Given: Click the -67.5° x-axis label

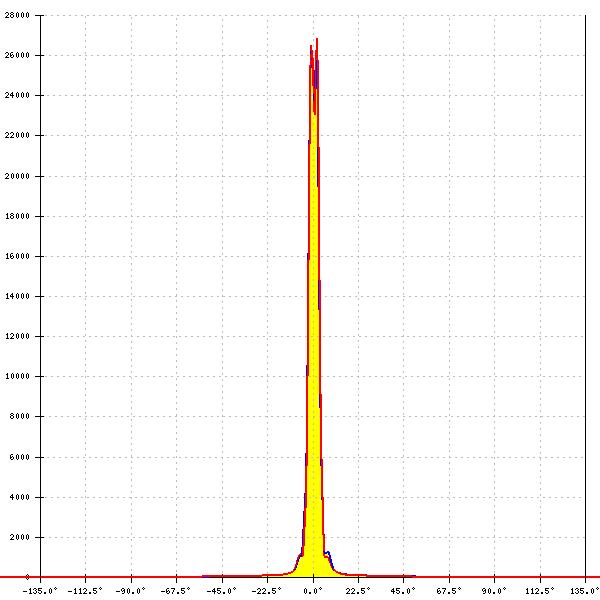Looking at the screenshot, I should (176, 591).
